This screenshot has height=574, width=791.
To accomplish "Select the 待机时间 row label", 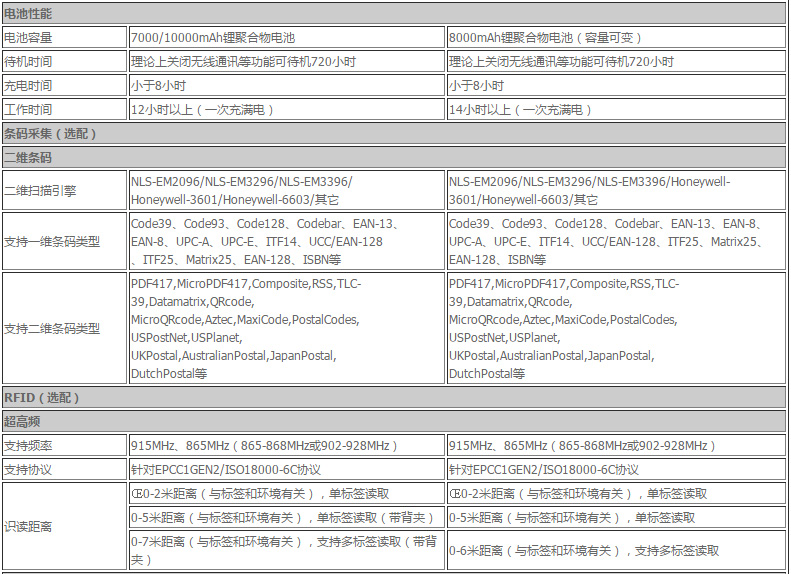I will coord(65,62).
